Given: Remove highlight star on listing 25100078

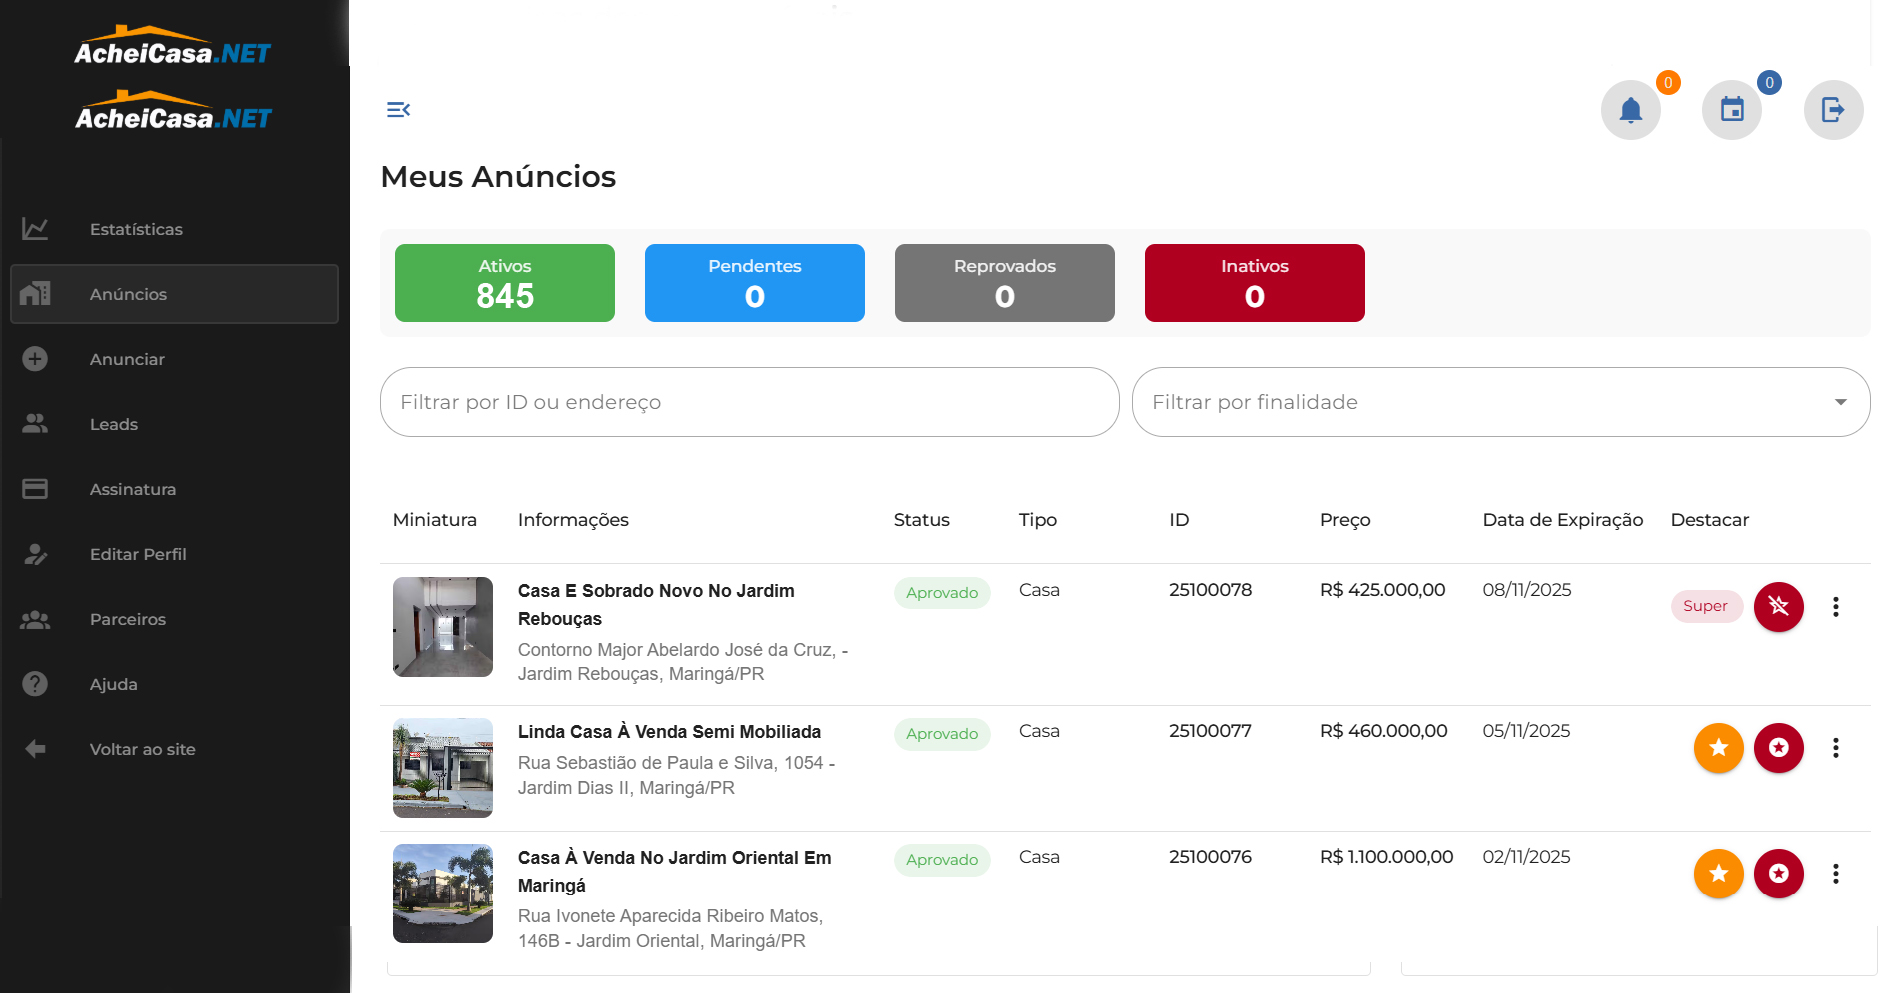Looking at the screenshot, I should pos(1778,606).
